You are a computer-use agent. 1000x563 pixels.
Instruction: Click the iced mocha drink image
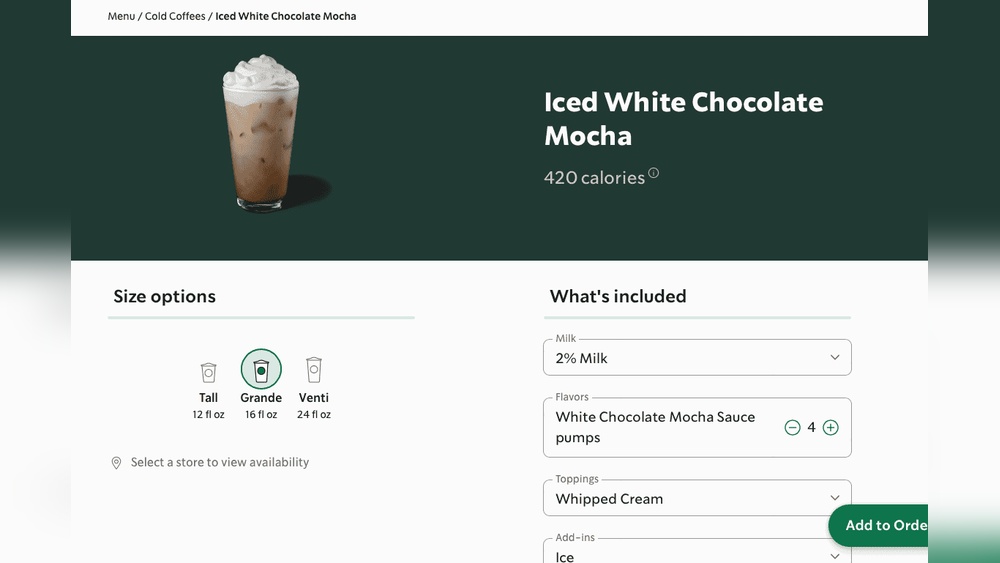[261, 133]
